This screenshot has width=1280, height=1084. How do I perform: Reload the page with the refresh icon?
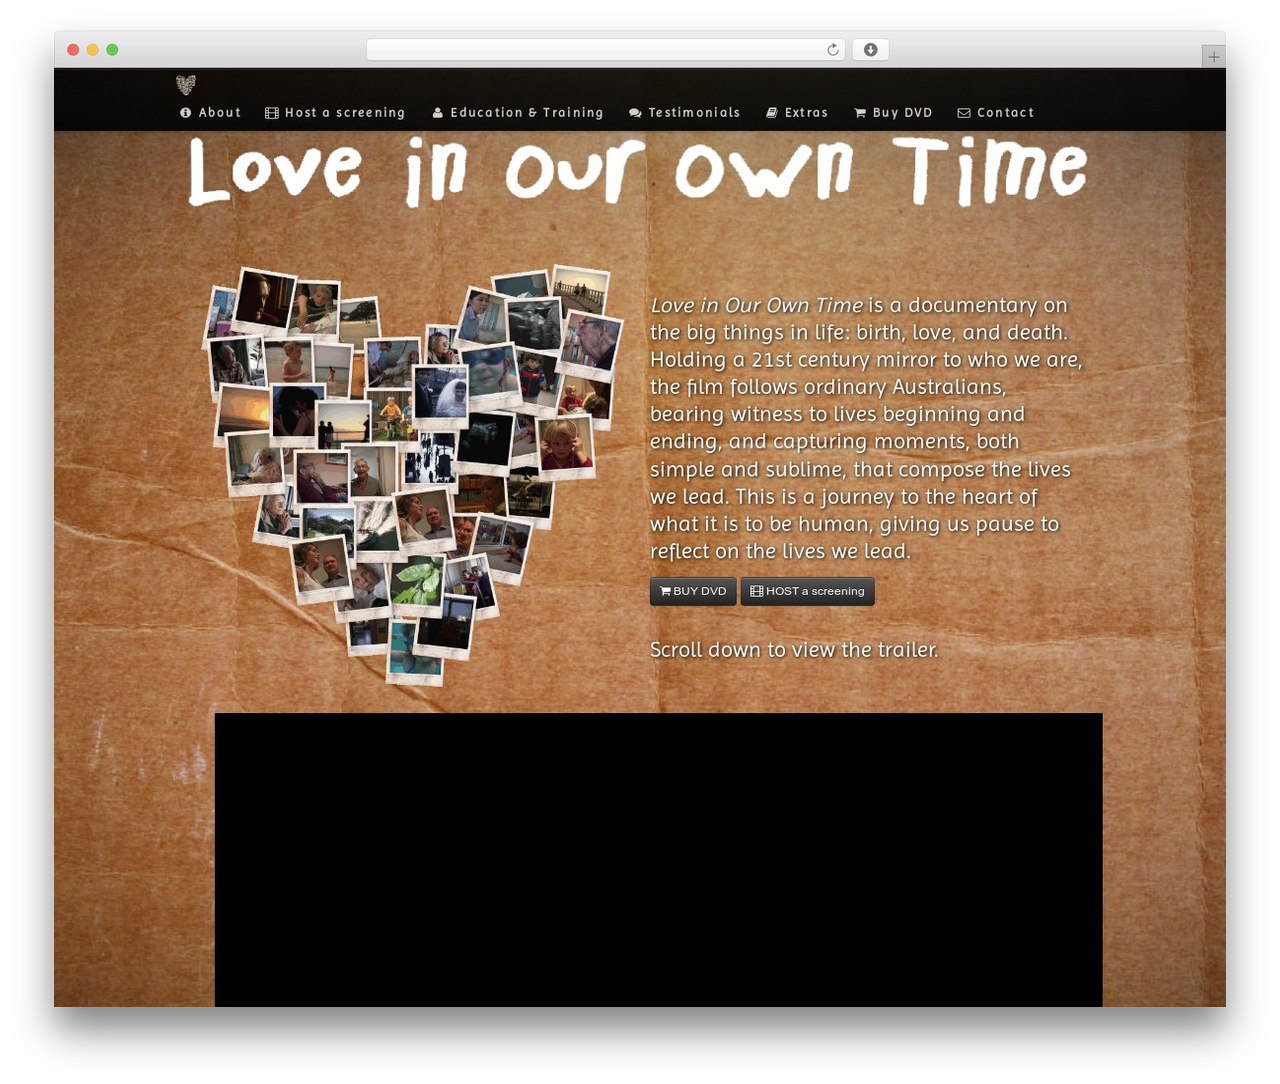[833, 50]
